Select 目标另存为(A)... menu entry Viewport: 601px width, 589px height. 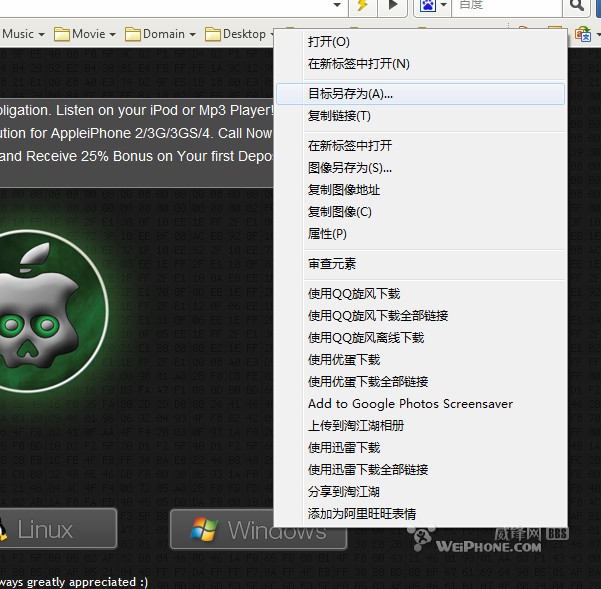(x=350, y=94)
